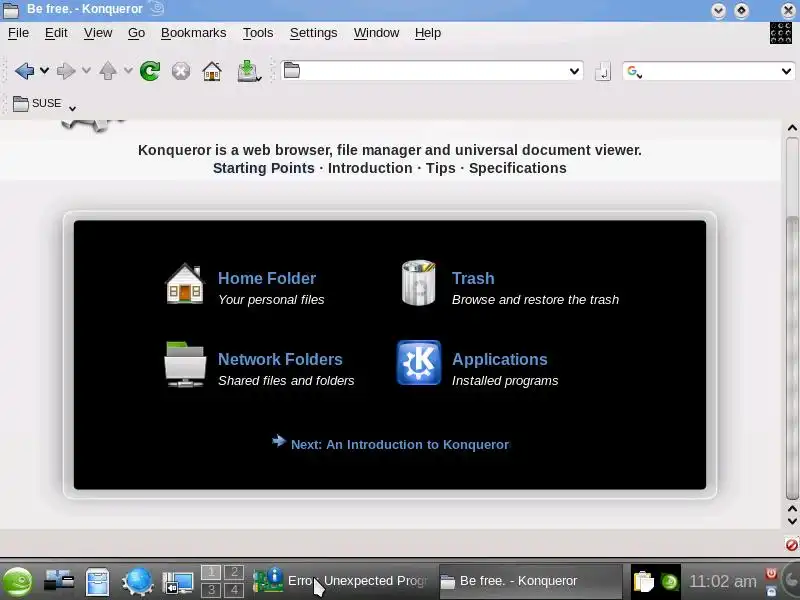
Task: Open the location bar history dropdown
Action: click(x=574, y=71)
